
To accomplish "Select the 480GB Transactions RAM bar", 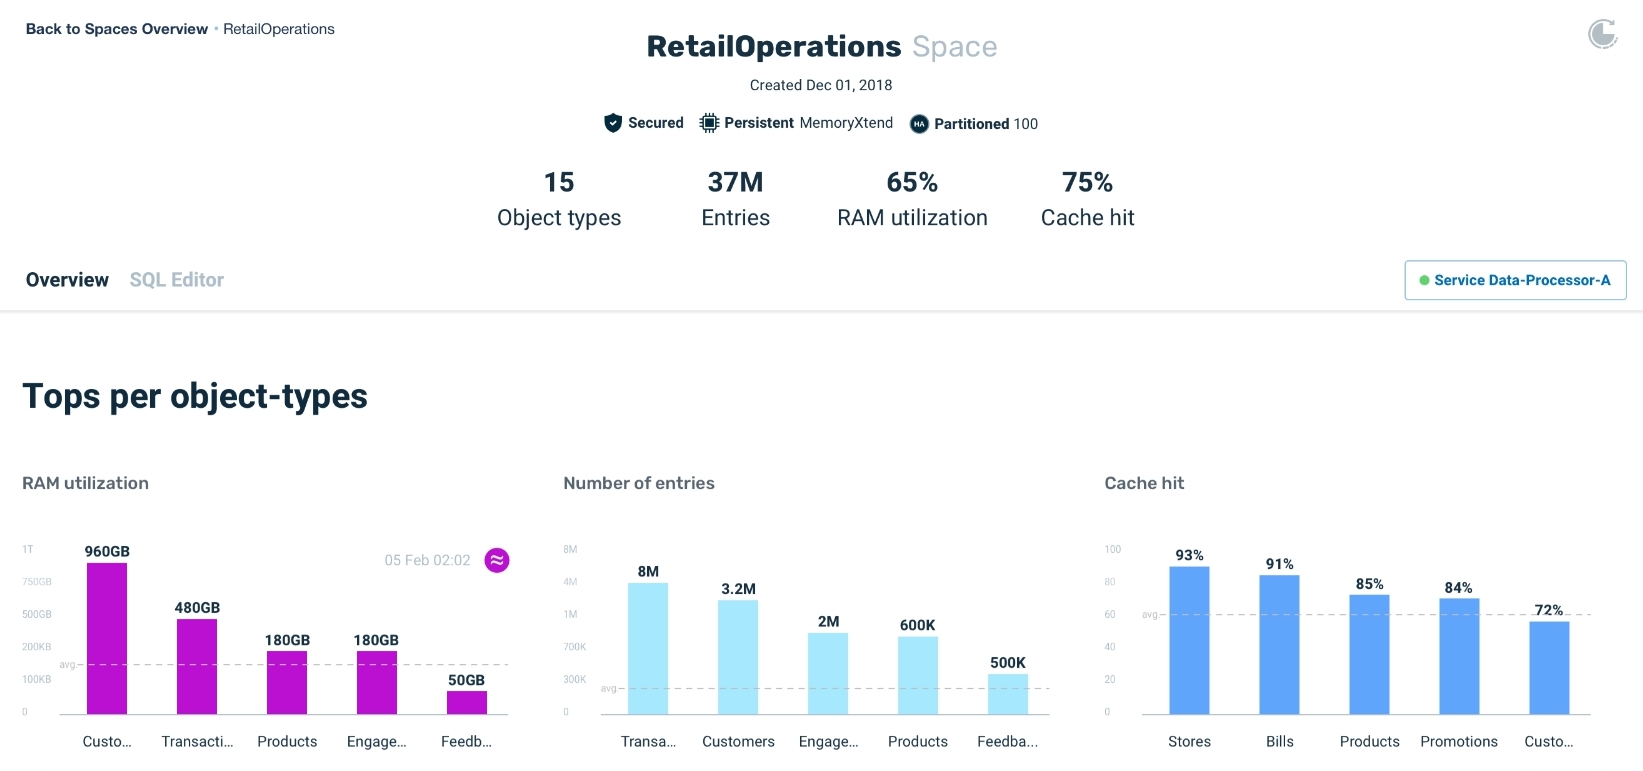I will pyautogui.click(x=197, y=666).
